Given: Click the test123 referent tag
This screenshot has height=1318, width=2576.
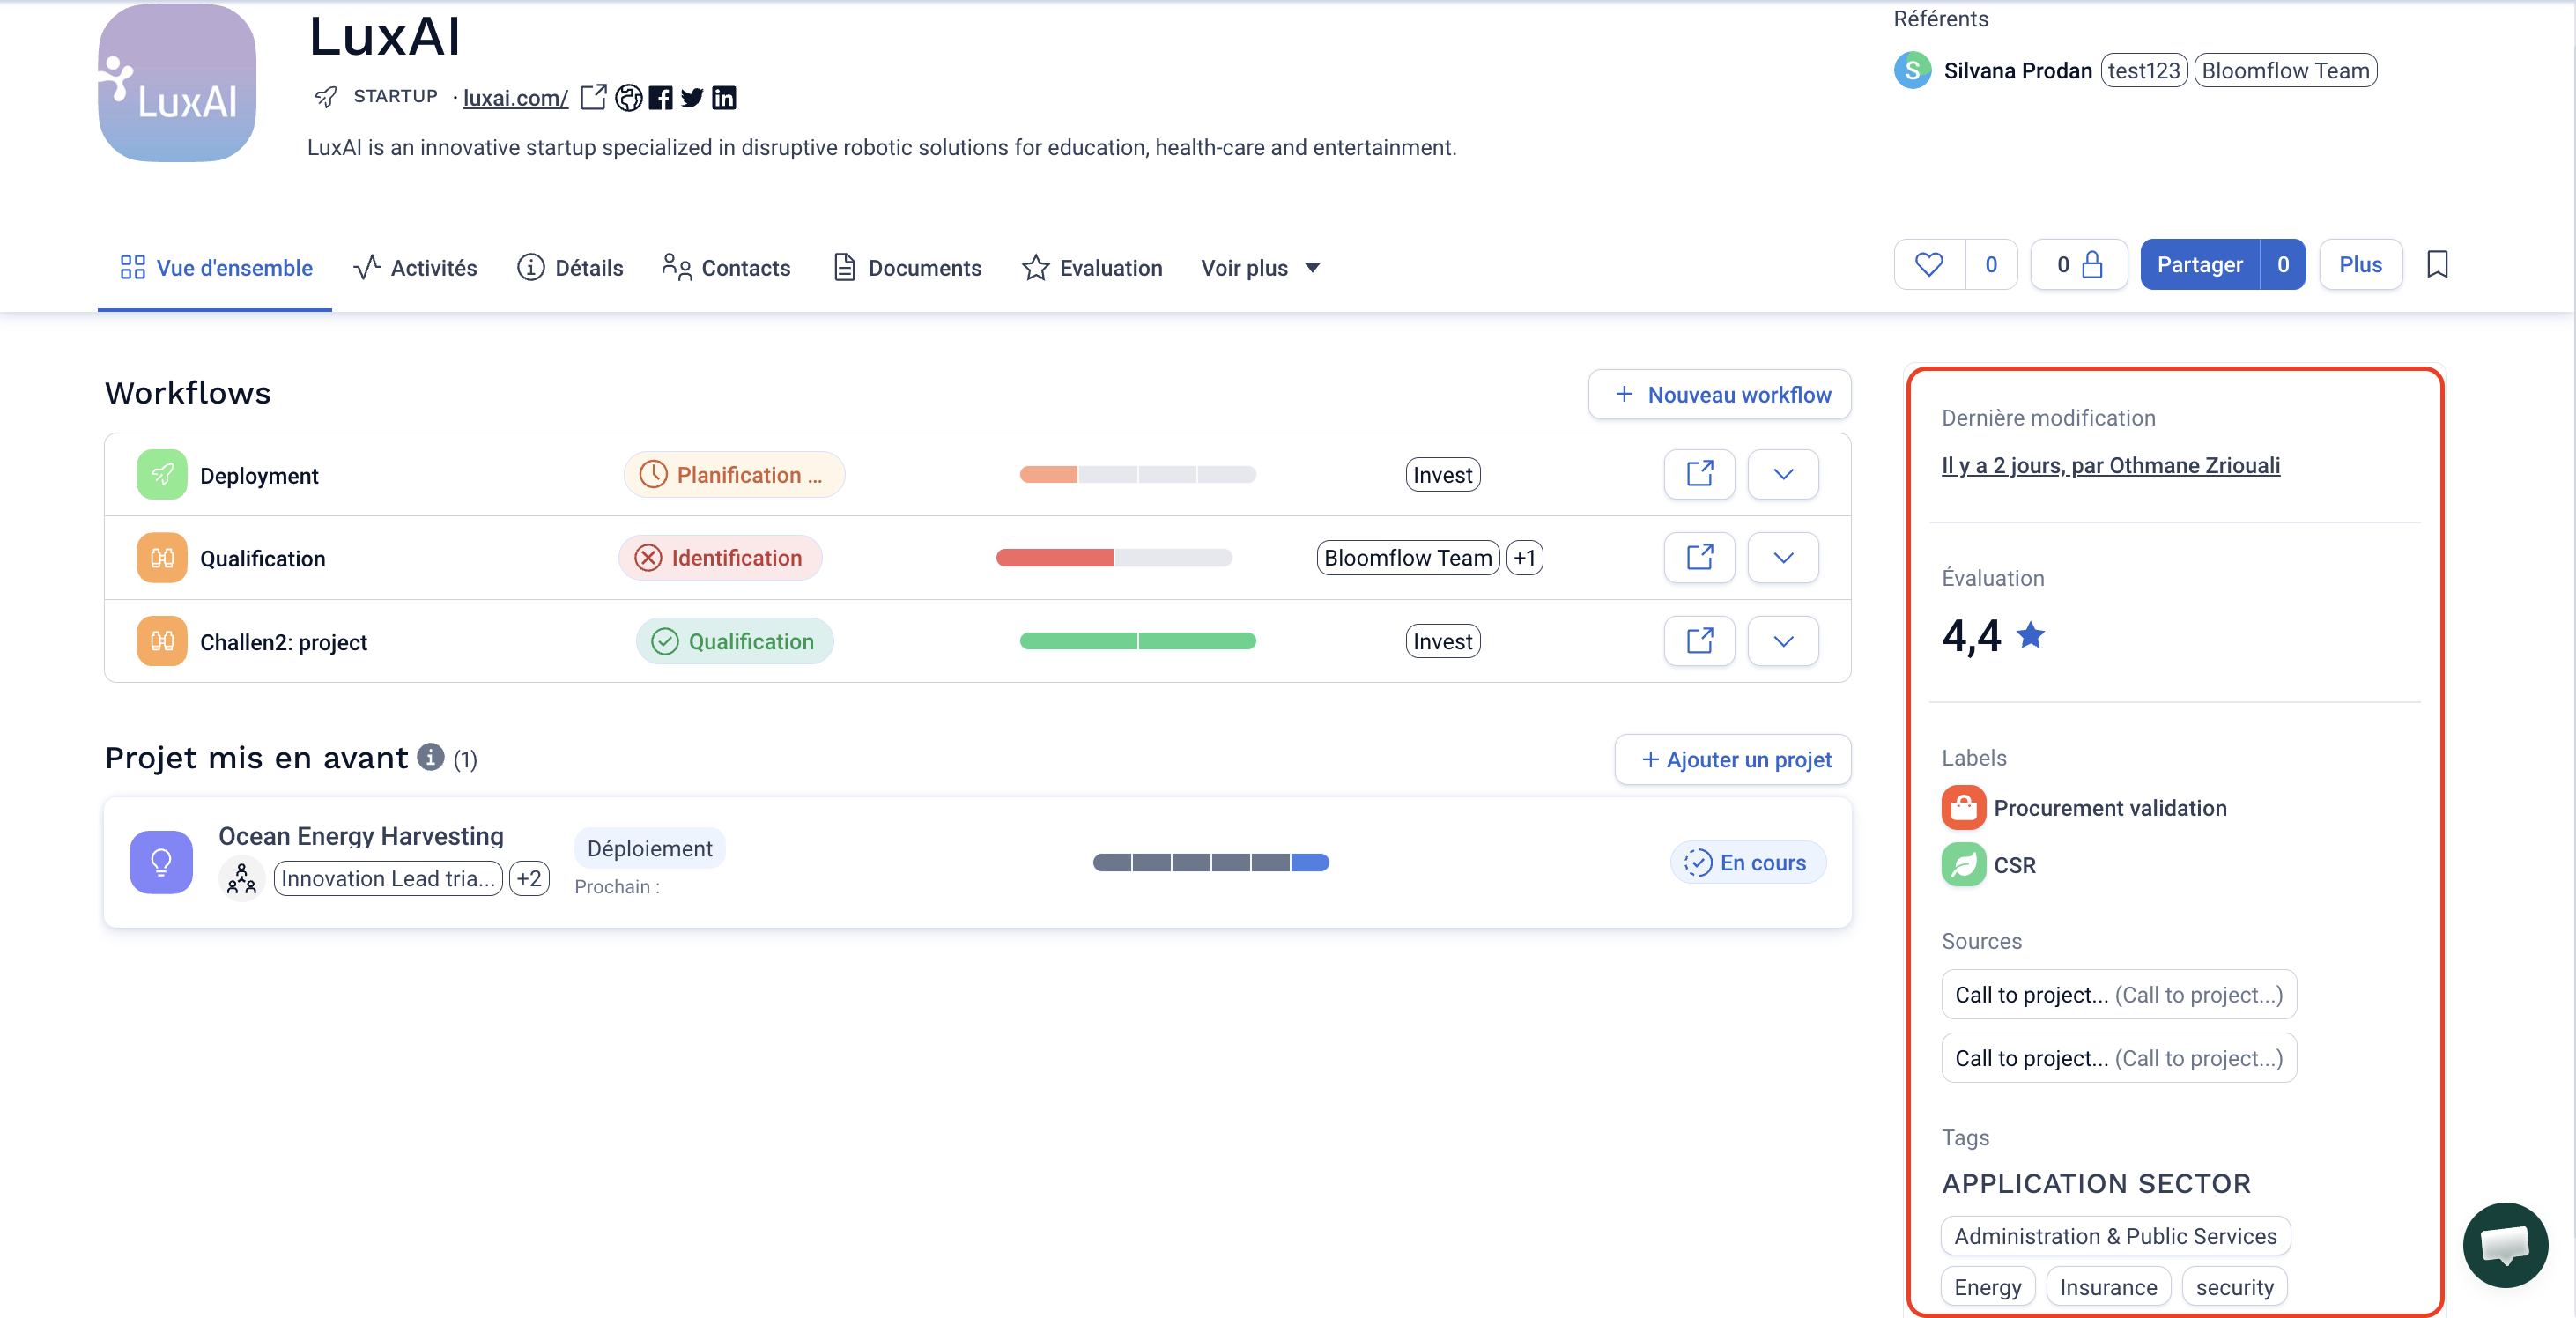Looking at the screenshot, I should pos(2144,70).
